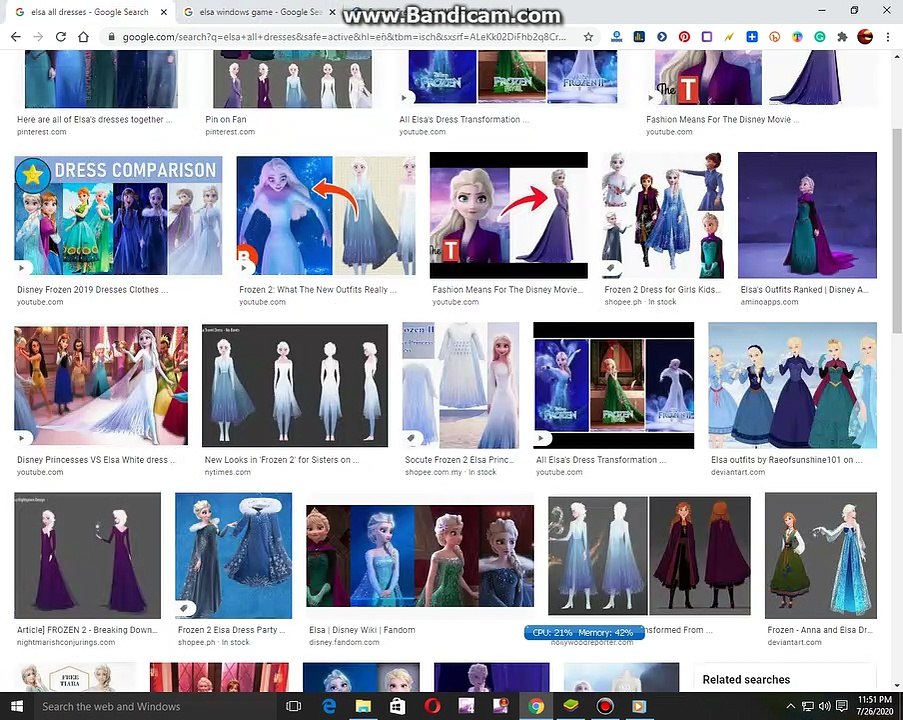Open Frozen - Anna and Elsa deviantart image
The height and width of the screenshot is (720, 903).
(821, 555)
